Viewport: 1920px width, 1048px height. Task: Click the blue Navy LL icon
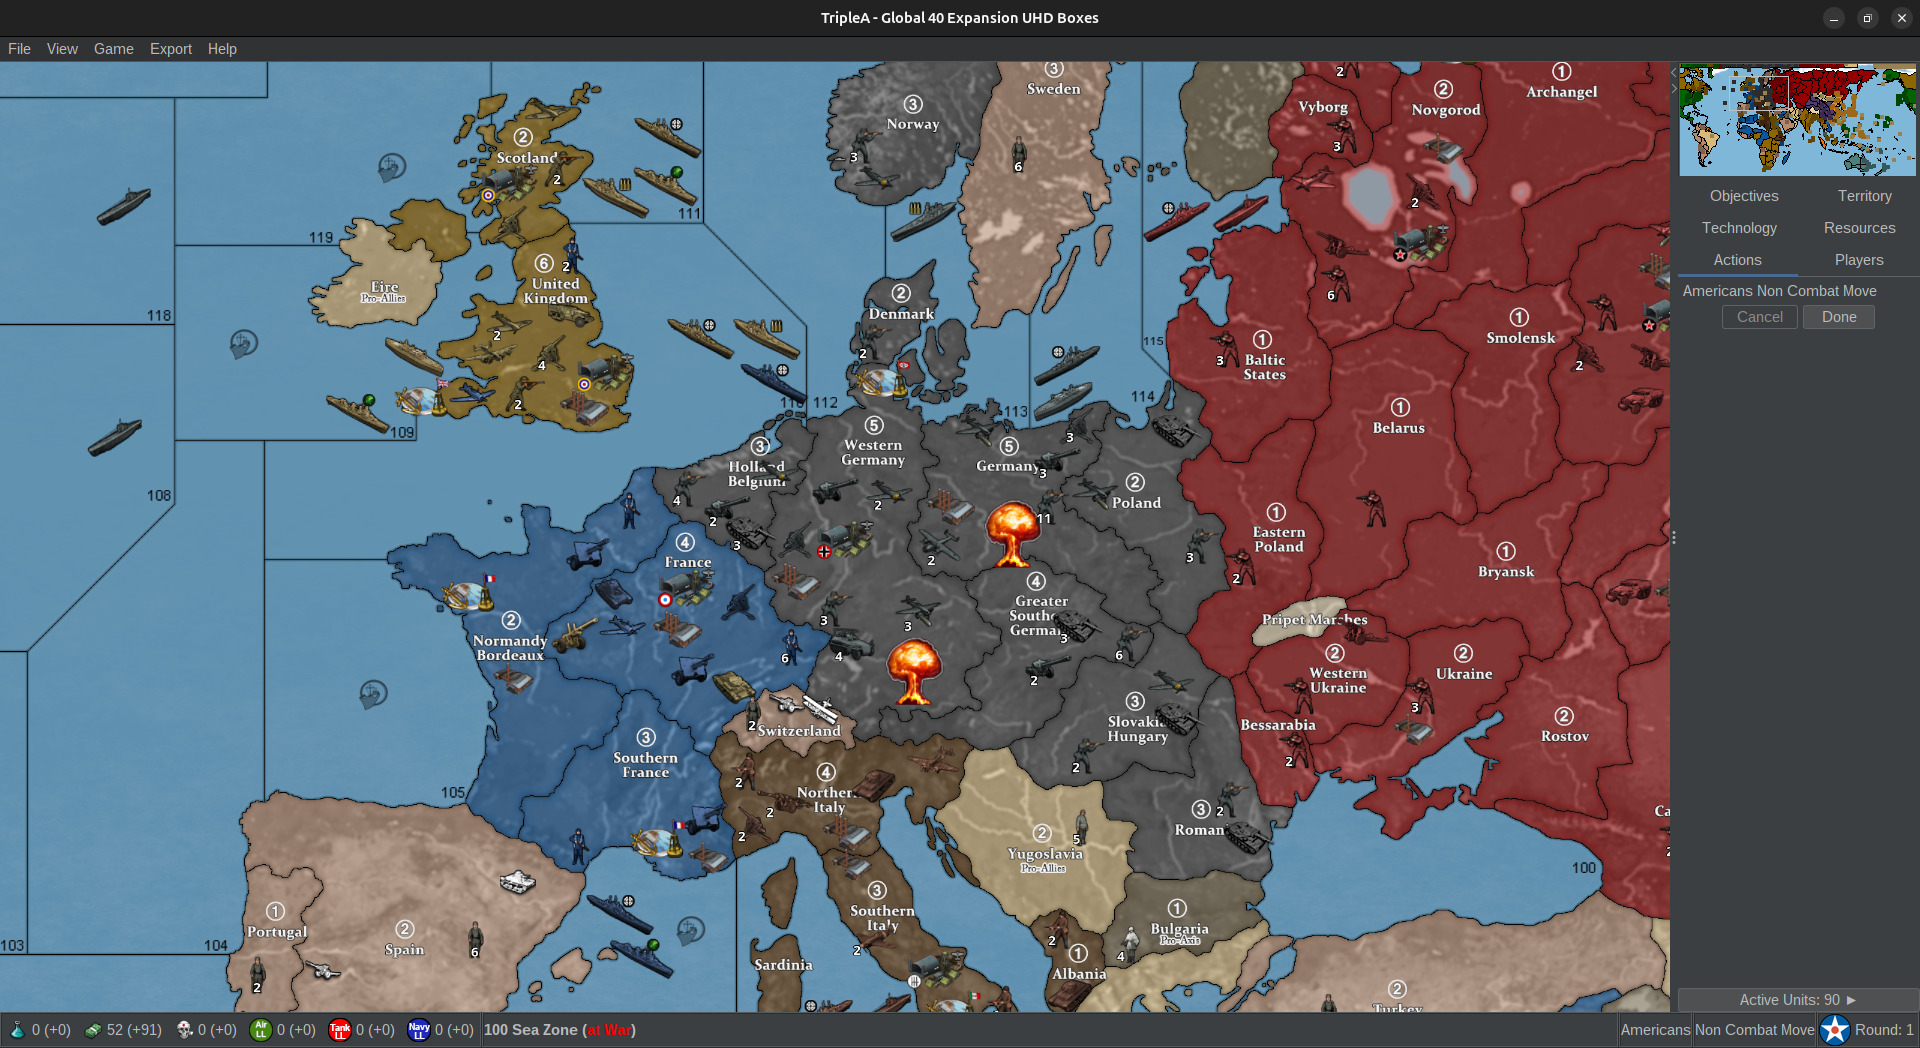click(419, 1030)
